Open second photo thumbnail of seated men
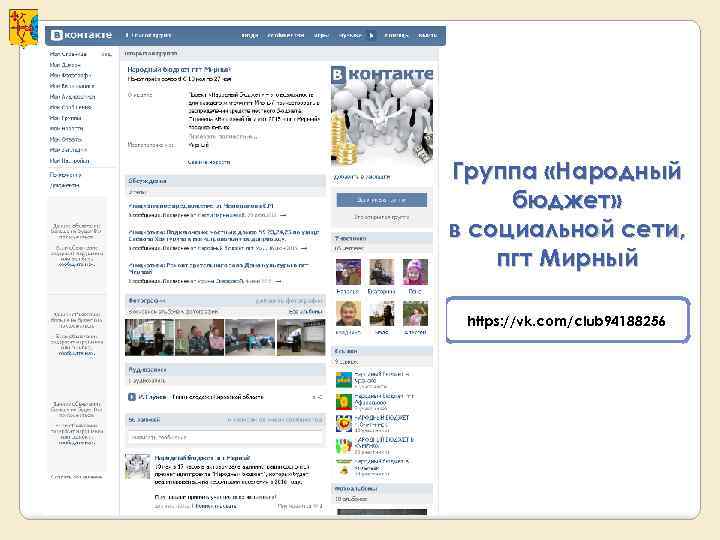Viewport: 720px width, 540px height. [x=200, y=338]
